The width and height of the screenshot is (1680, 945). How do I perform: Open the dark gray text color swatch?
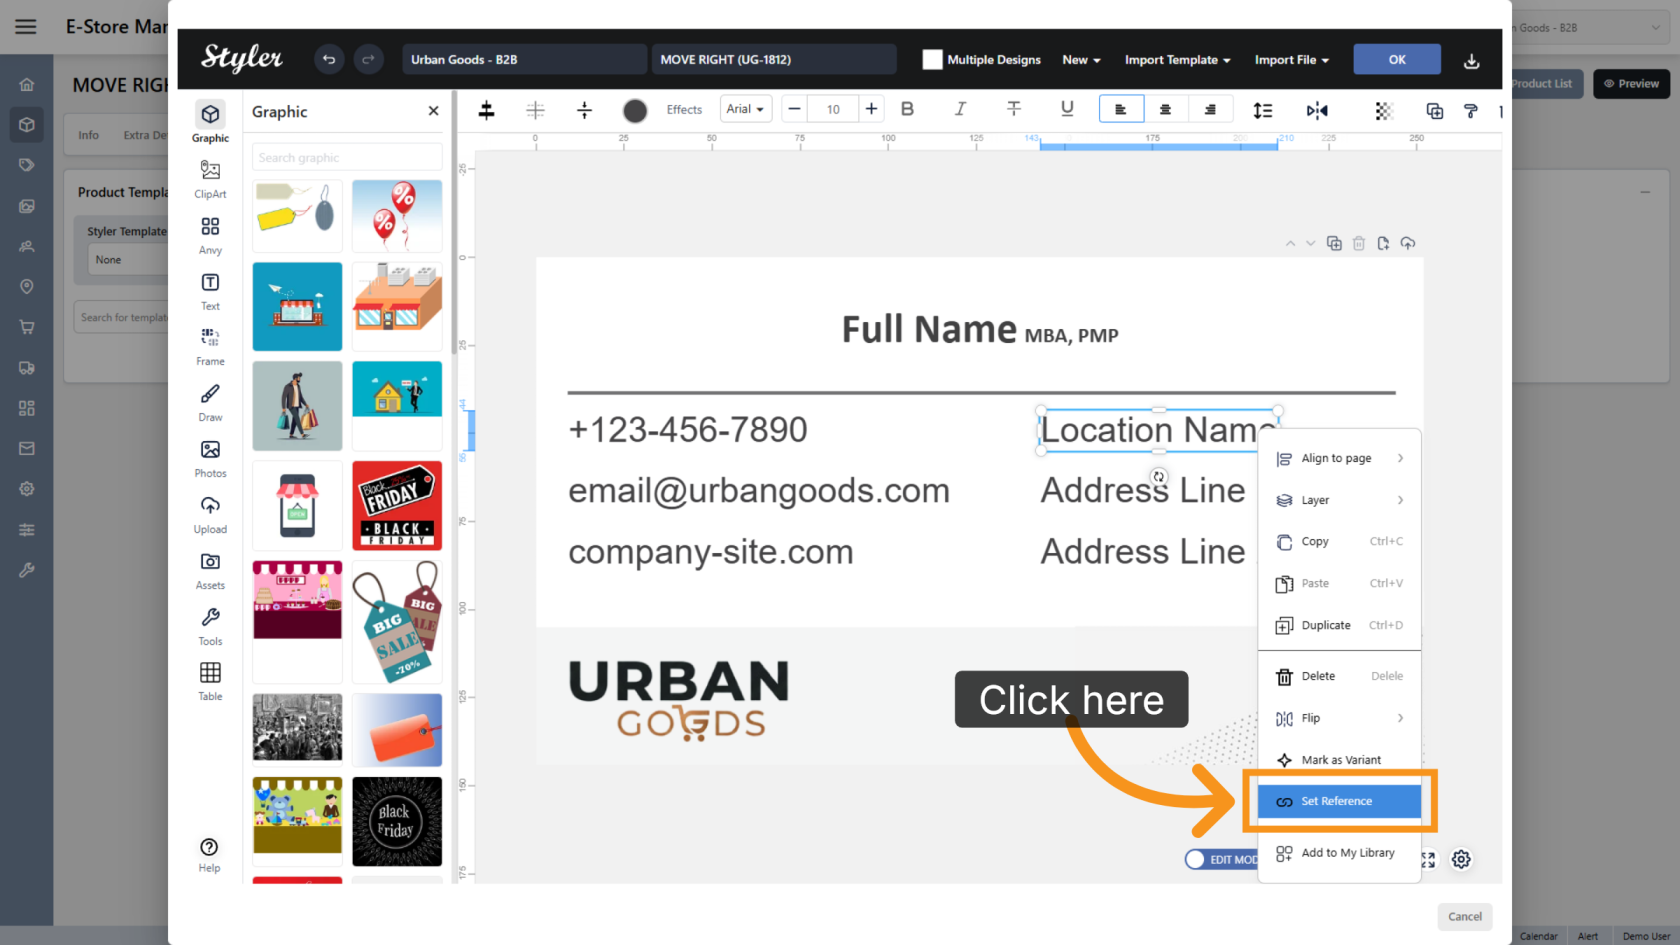click(x=635, y=110)
